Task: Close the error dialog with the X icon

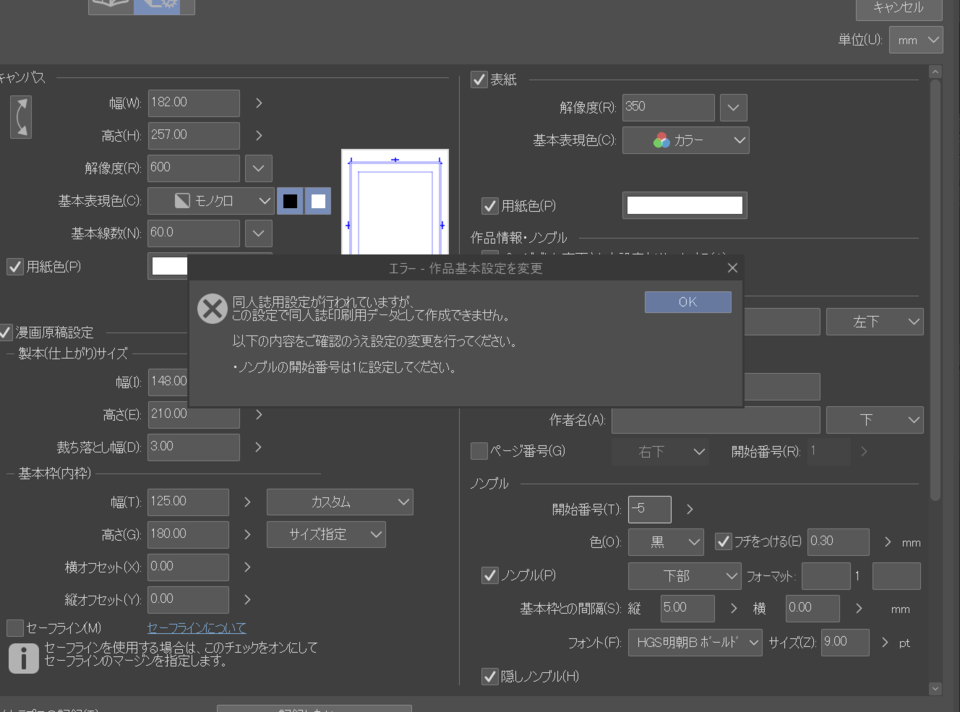Action: click(x=731, y=268)
